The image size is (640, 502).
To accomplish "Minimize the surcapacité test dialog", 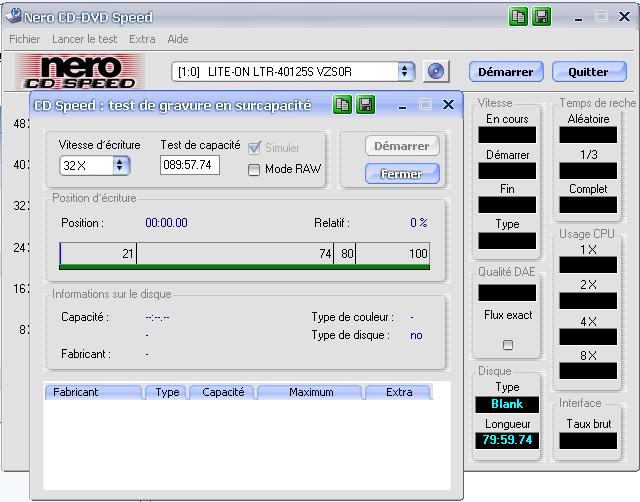I will coord(402,105).
